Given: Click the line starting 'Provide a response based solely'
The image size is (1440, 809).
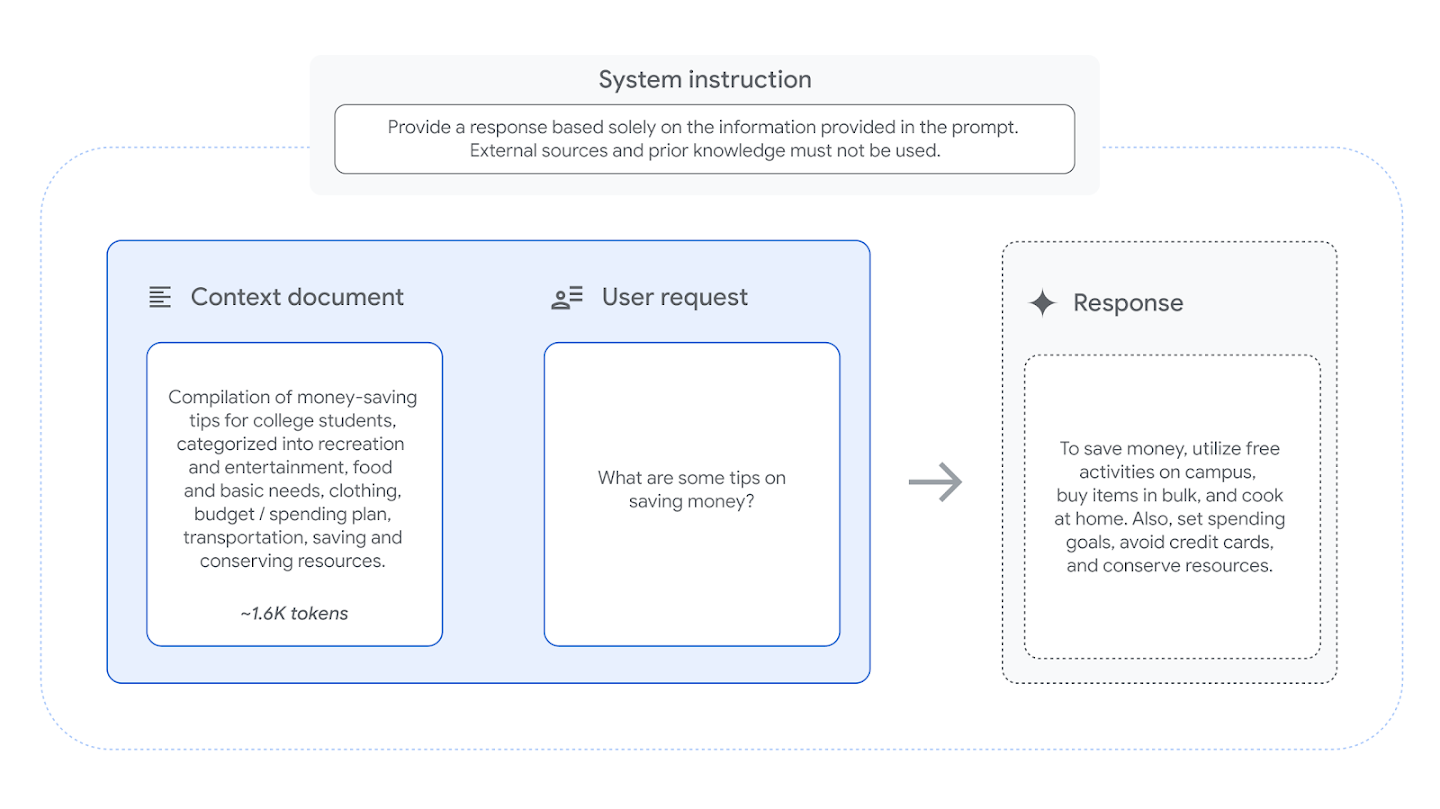Looking at the screenshot, I should click(x=704, y=128).
